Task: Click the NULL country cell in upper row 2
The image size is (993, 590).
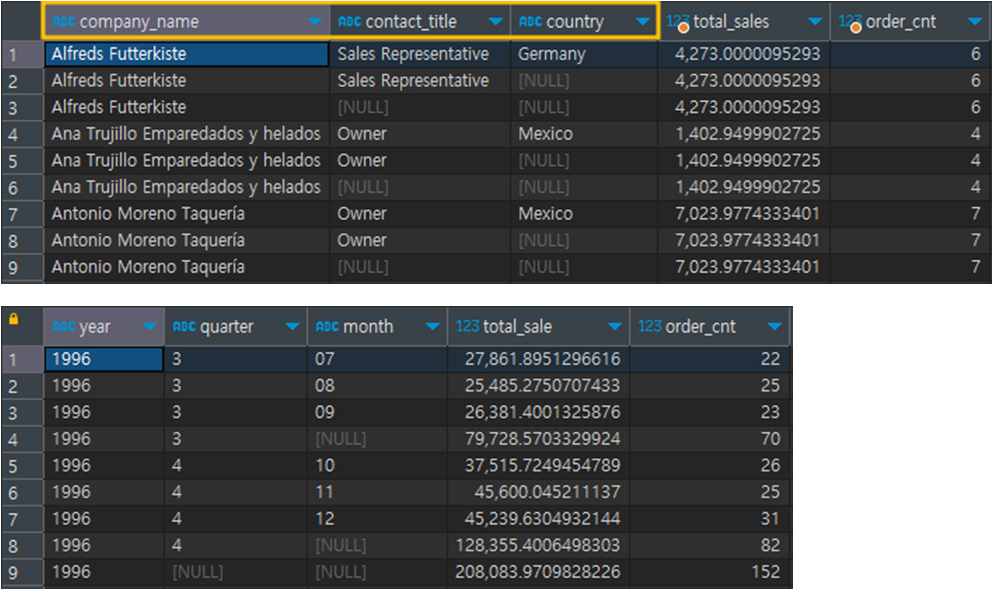Action: 584,81
